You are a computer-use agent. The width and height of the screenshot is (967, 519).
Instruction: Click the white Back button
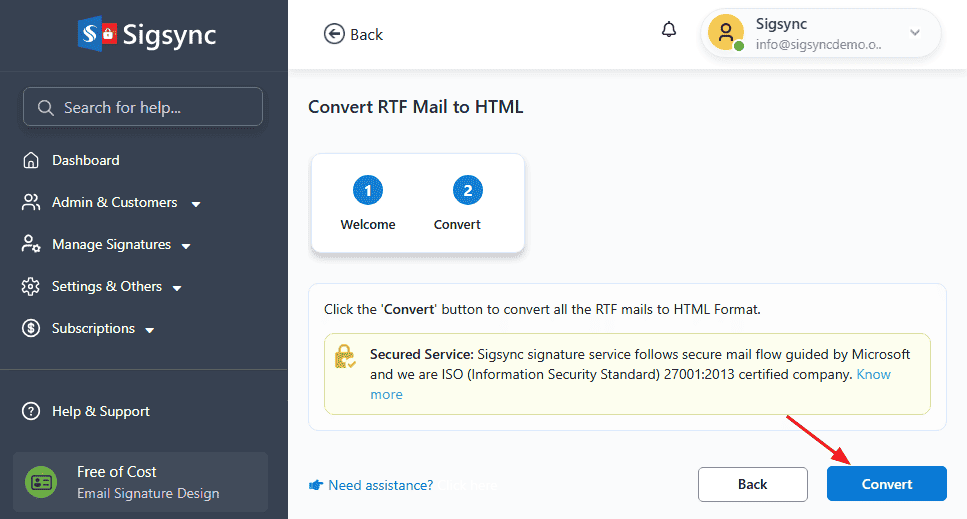[x=752, y=484]
